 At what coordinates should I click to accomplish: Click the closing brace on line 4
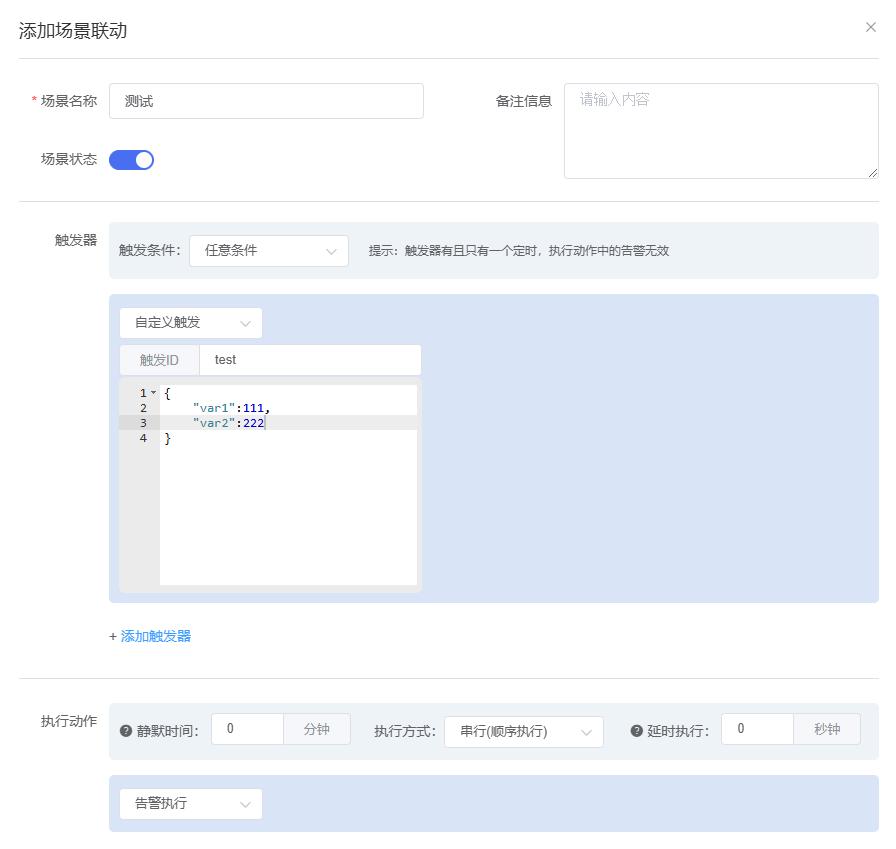[x=167, y=438]
